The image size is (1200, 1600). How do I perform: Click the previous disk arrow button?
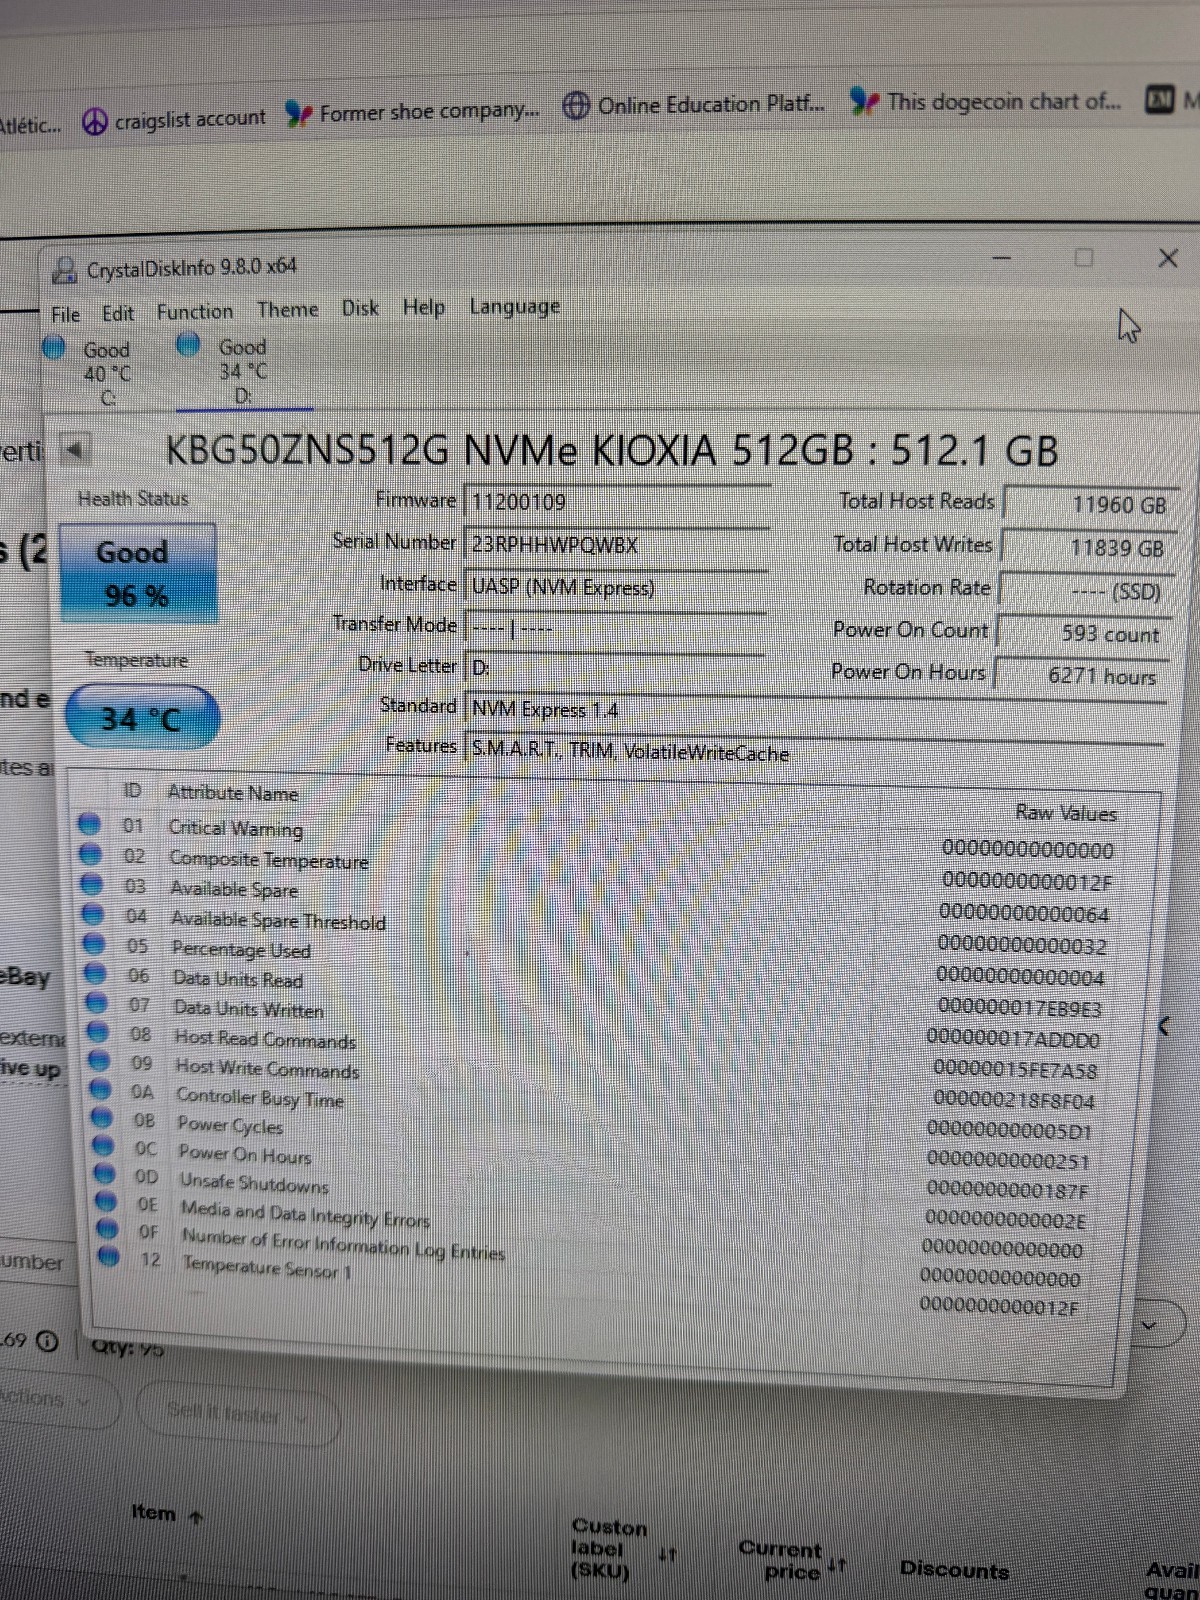point(74,450)
